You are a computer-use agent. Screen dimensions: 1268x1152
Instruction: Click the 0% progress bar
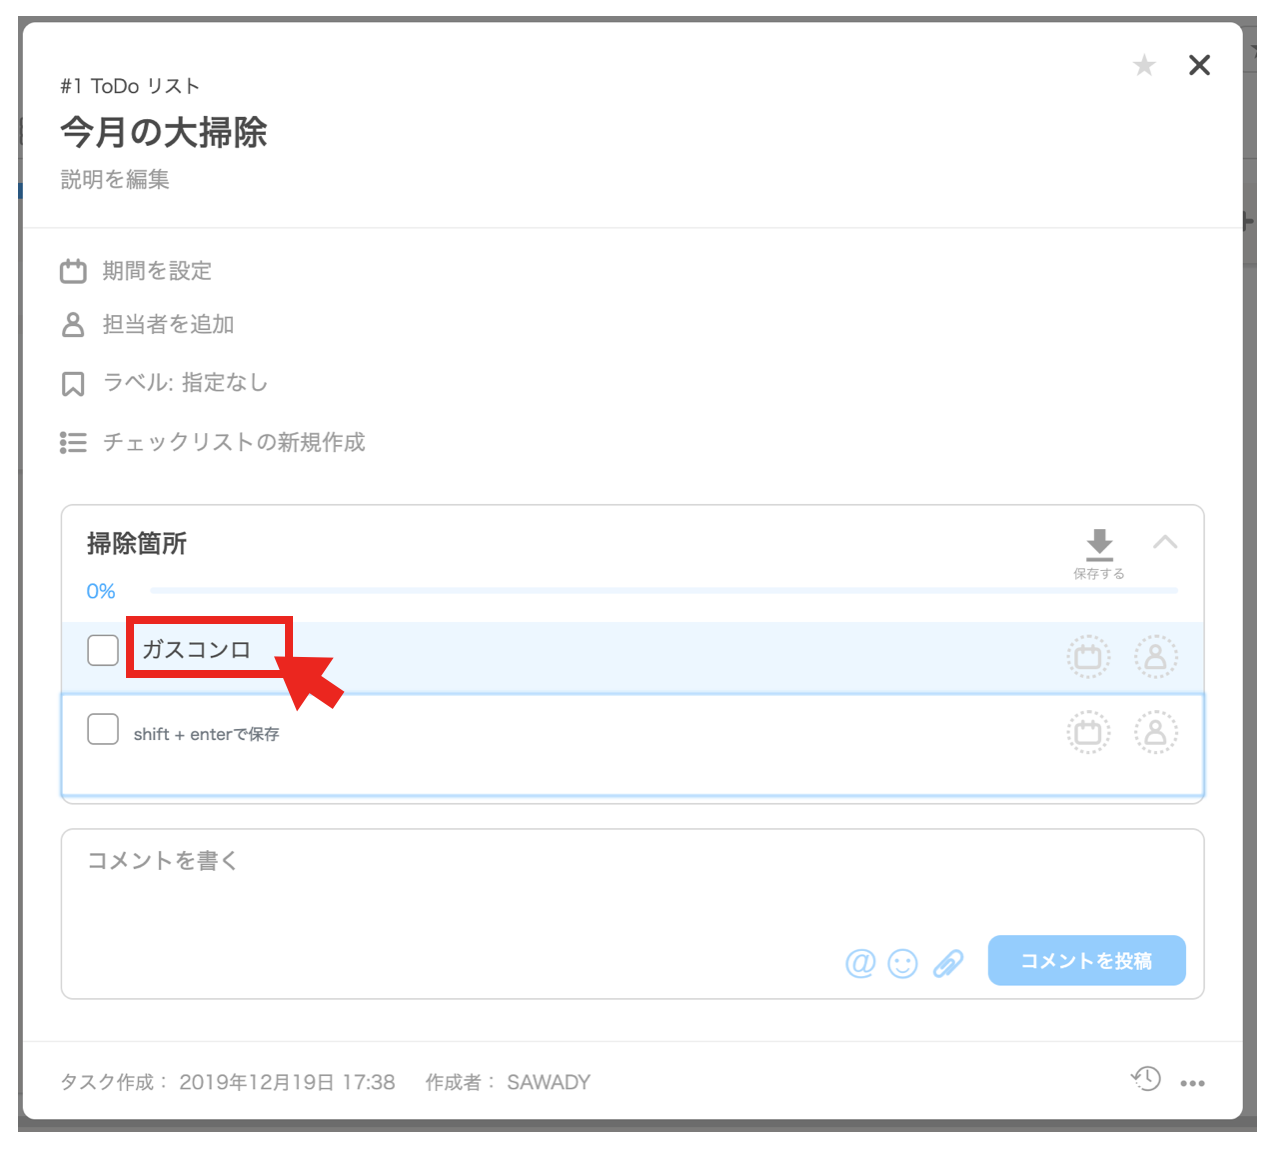100,591
